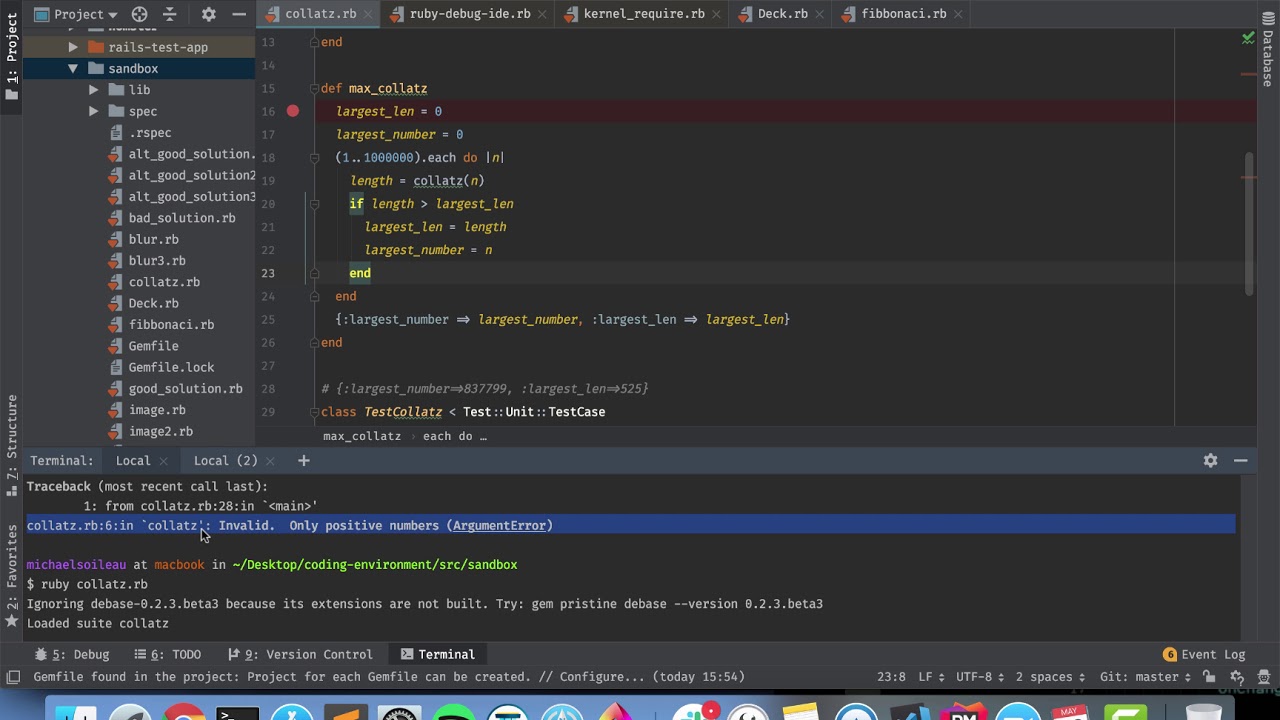Open Chrome from the Dock

pyautogui.click(x=183, y=714)
